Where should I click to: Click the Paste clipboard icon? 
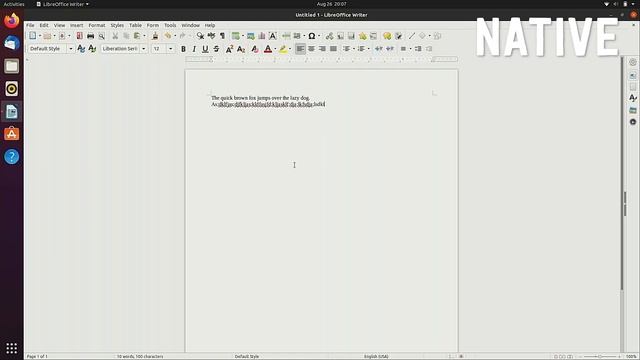coord(137,36)
